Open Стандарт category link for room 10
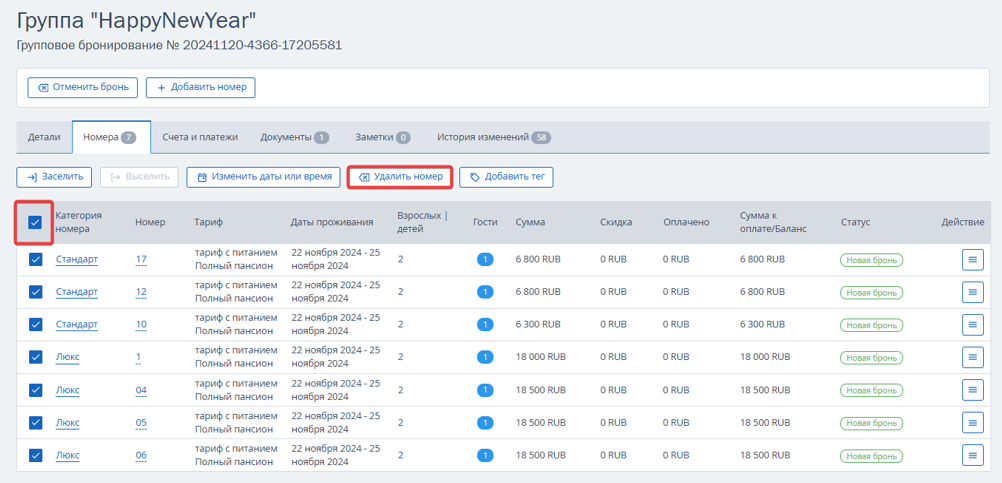Viewport: 1002px width, 483px height. pyautogui.click(x=77, y=325)
